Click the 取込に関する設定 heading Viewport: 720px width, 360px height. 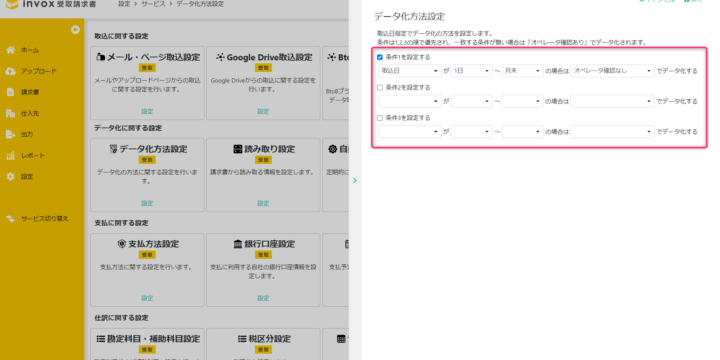121,36
